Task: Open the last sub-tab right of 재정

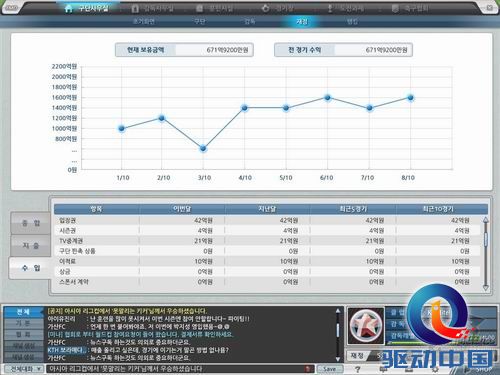Action: [x=352, y=21]
